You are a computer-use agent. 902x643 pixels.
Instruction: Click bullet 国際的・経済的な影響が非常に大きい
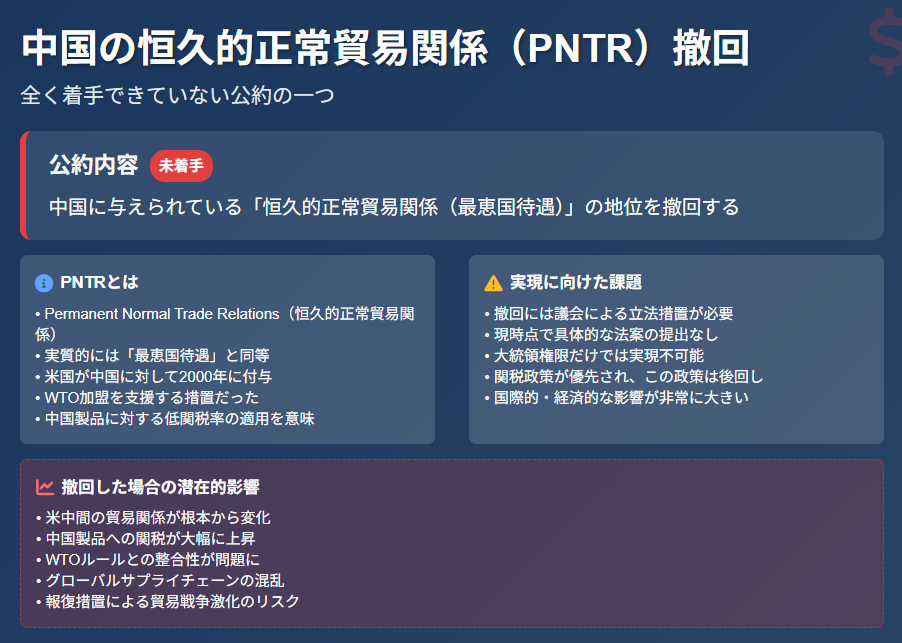tap(616, 397)
